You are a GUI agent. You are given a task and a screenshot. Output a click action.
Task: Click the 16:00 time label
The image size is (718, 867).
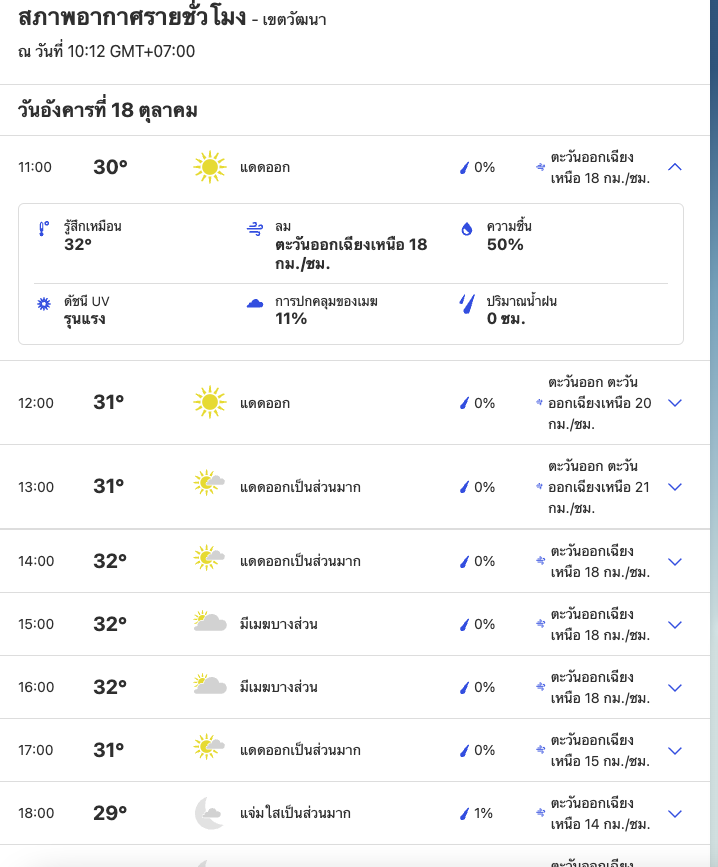click(36, 687)
